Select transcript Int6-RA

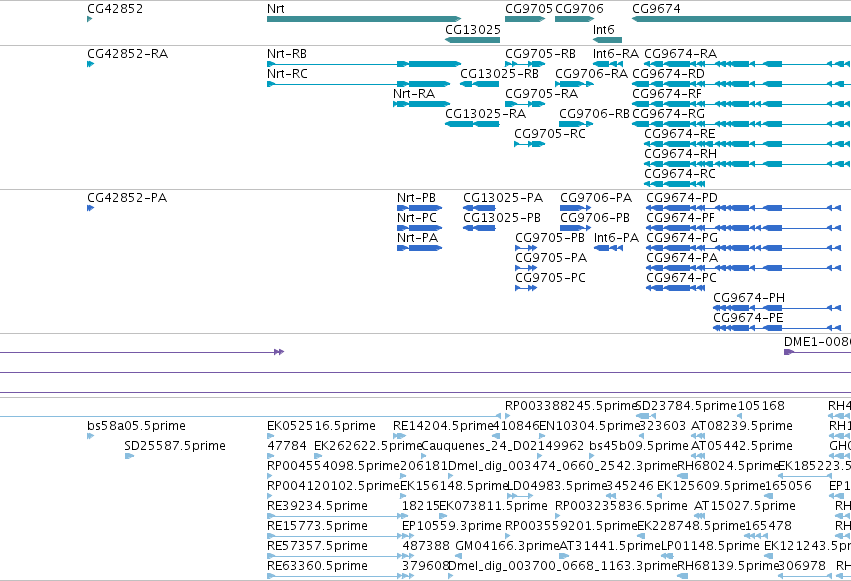607,64
